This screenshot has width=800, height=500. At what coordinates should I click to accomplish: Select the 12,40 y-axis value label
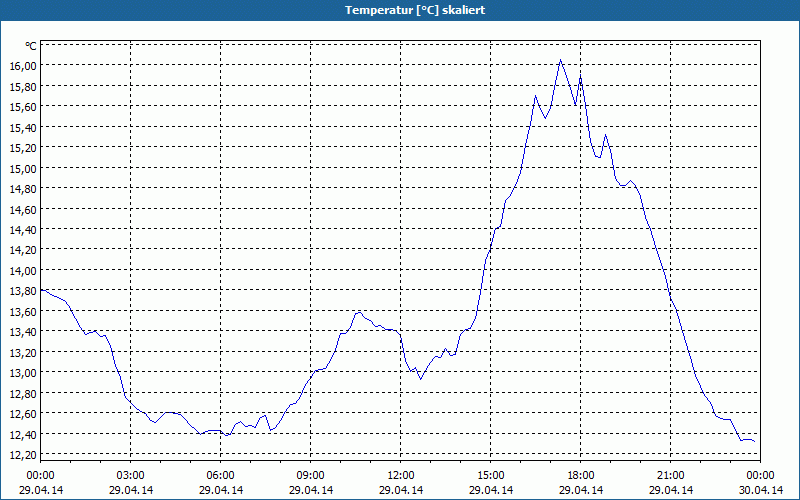(x=23, y=434)
